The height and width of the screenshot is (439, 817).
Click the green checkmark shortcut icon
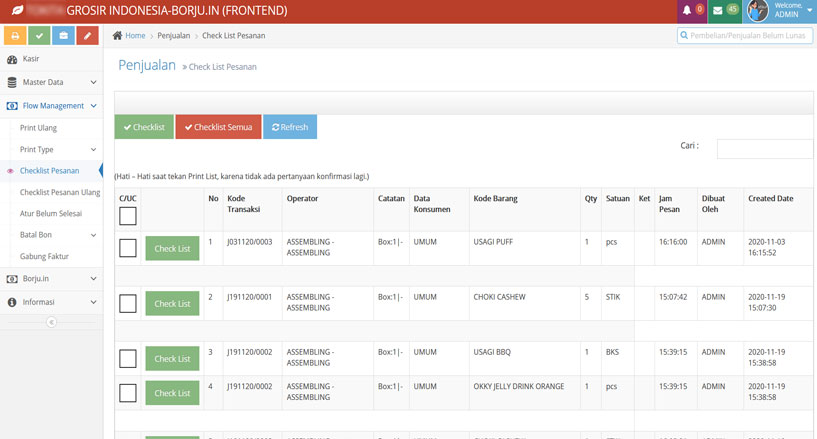(x=39, y=35)
